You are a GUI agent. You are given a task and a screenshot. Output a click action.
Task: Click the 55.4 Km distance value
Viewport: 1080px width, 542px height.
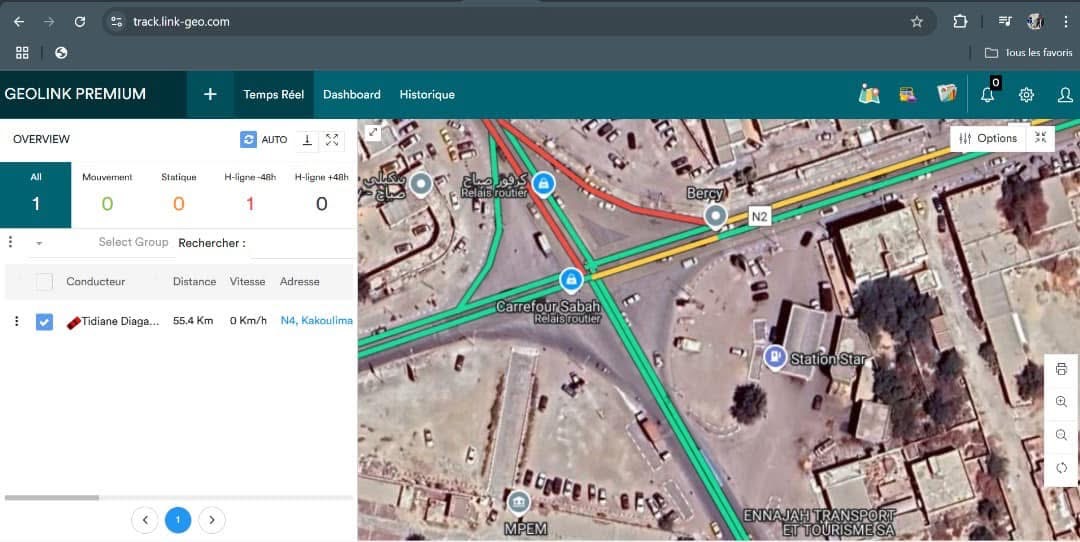pyautogui.click(x=193, y=321)
